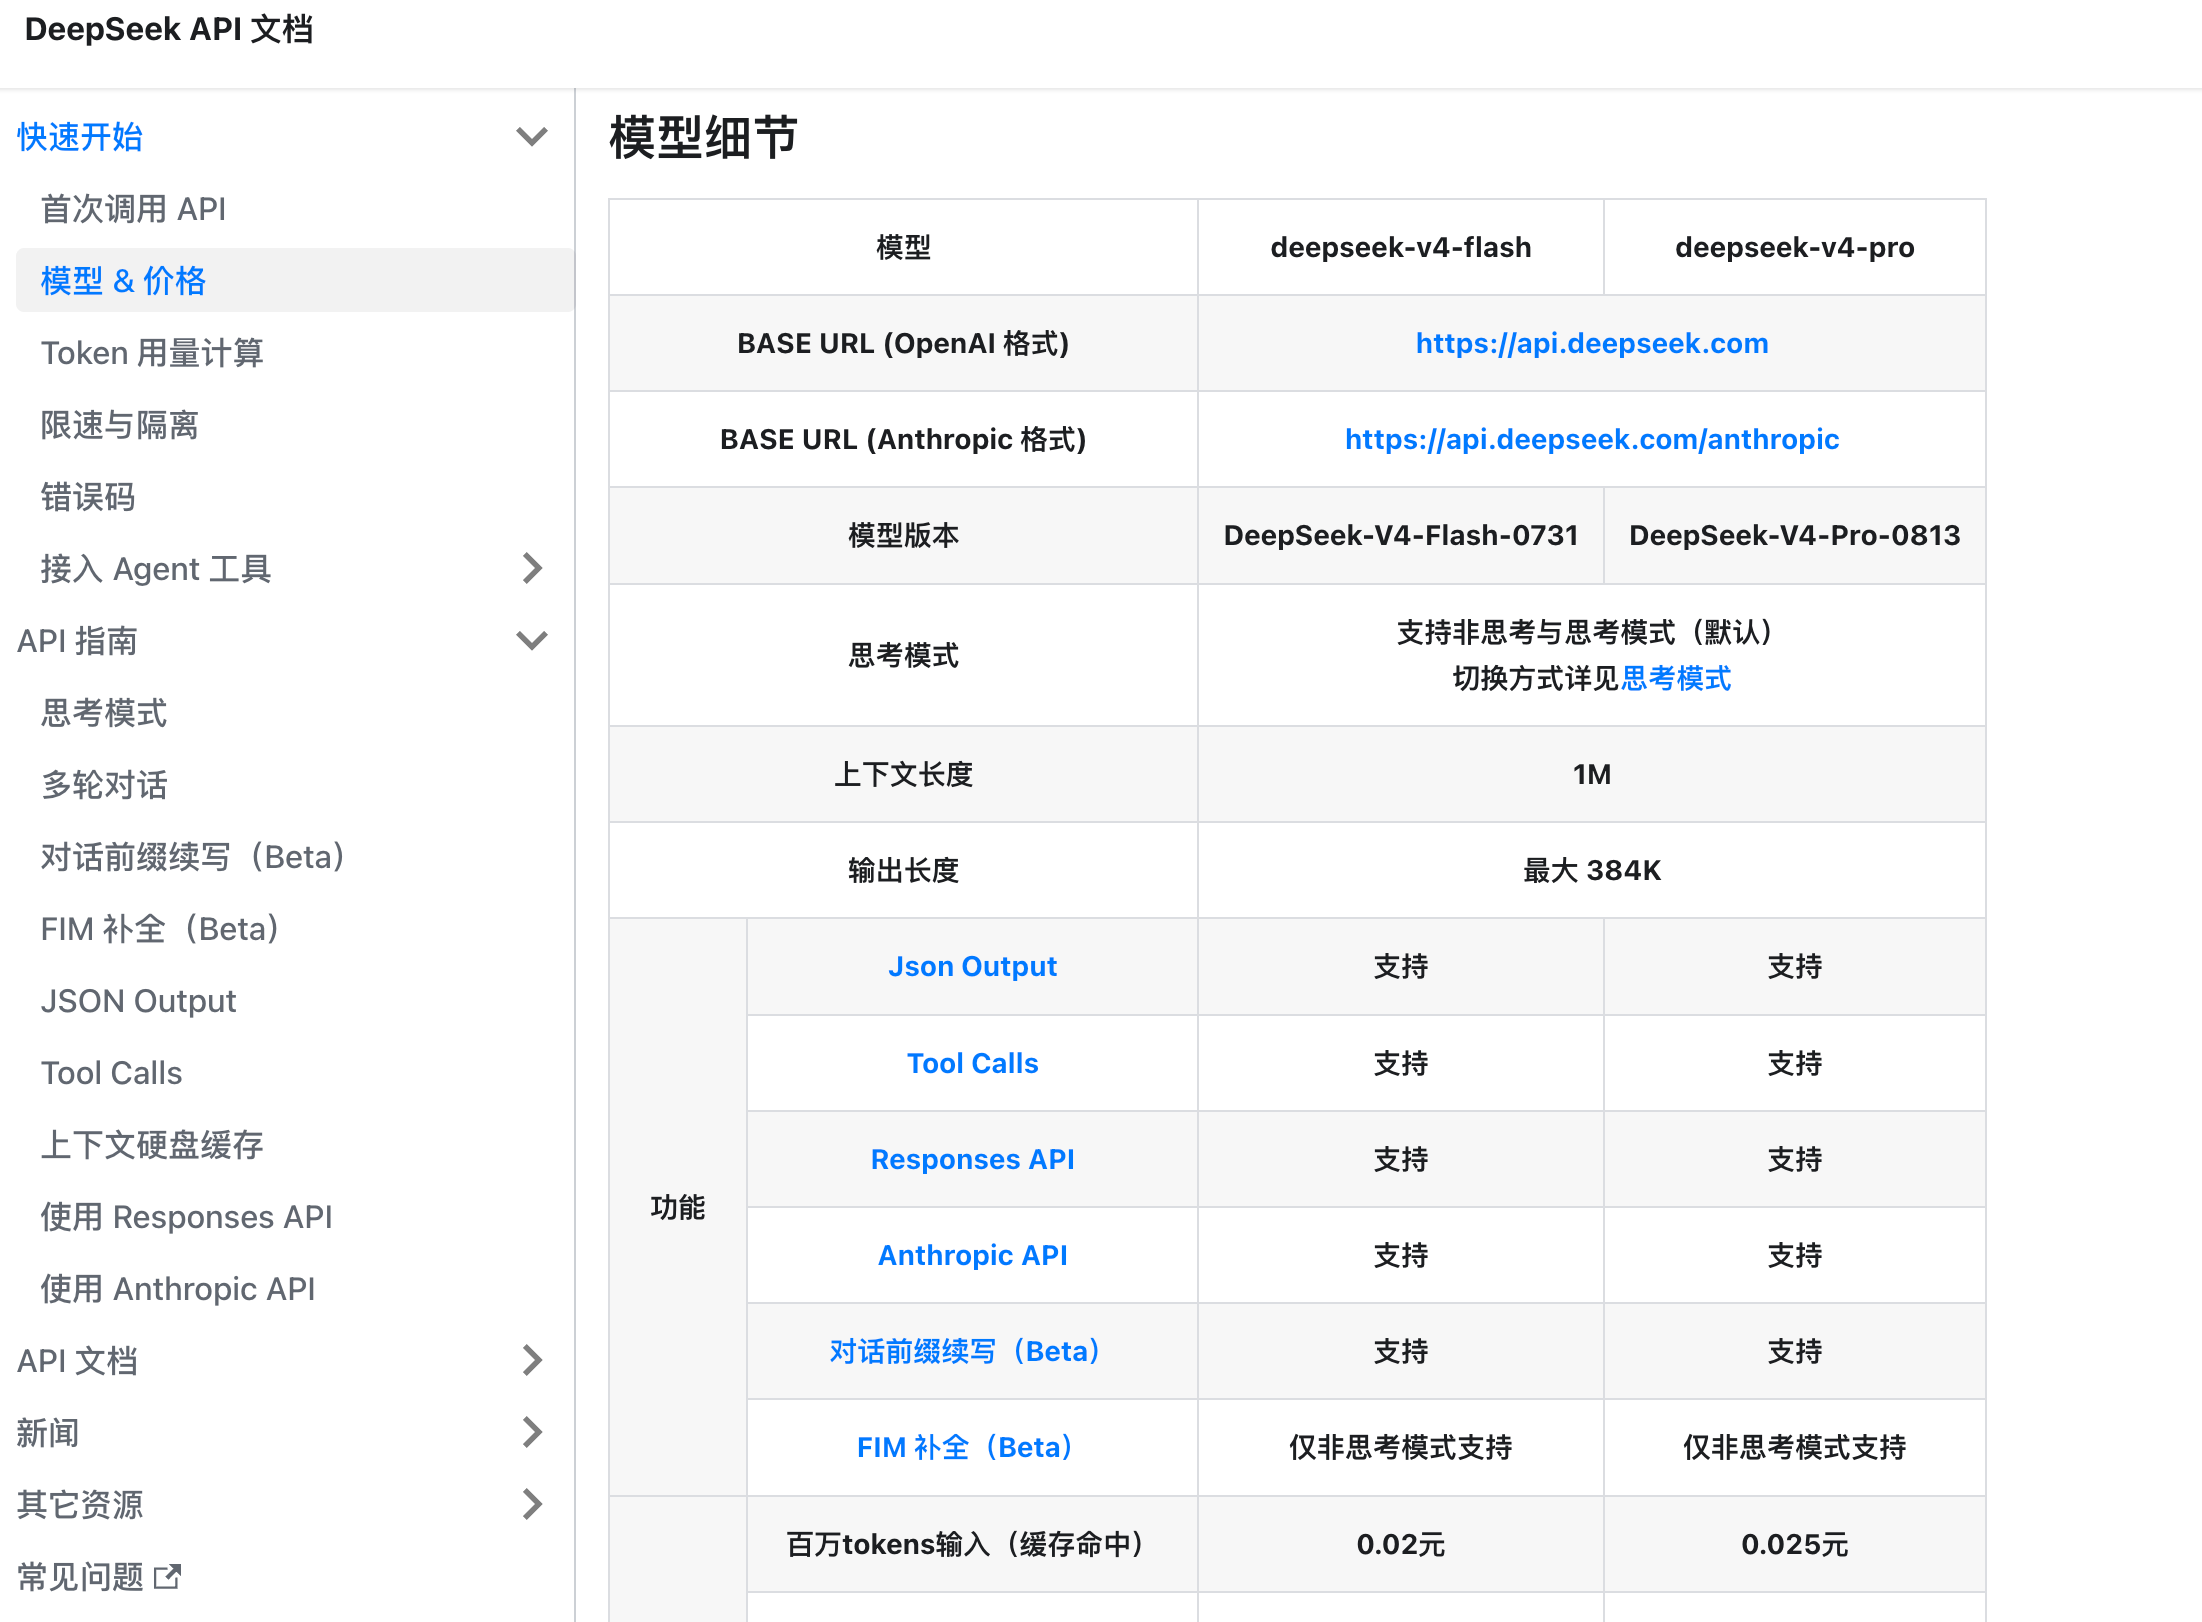Click the 百万tokens输入（缓存命中） label

pyautogui.click(x=965, y=1544)
